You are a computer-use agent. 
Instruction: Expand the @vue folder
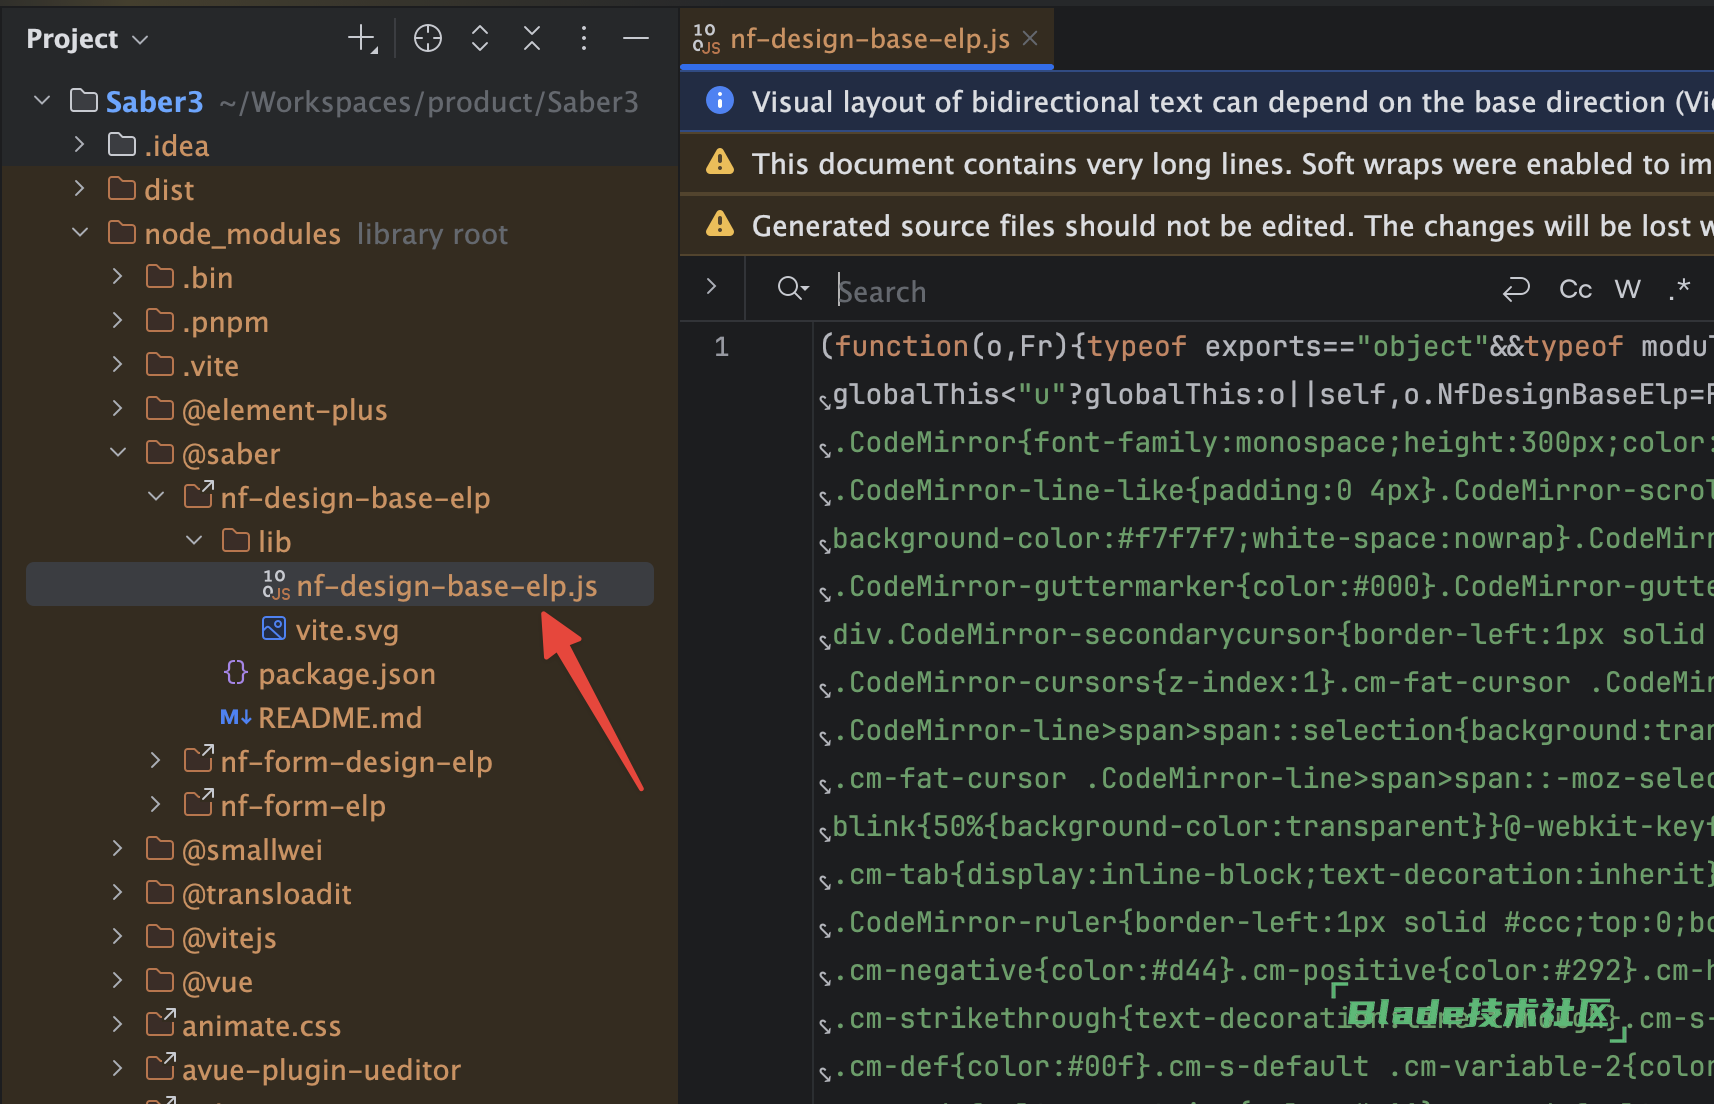pos(118,981)
